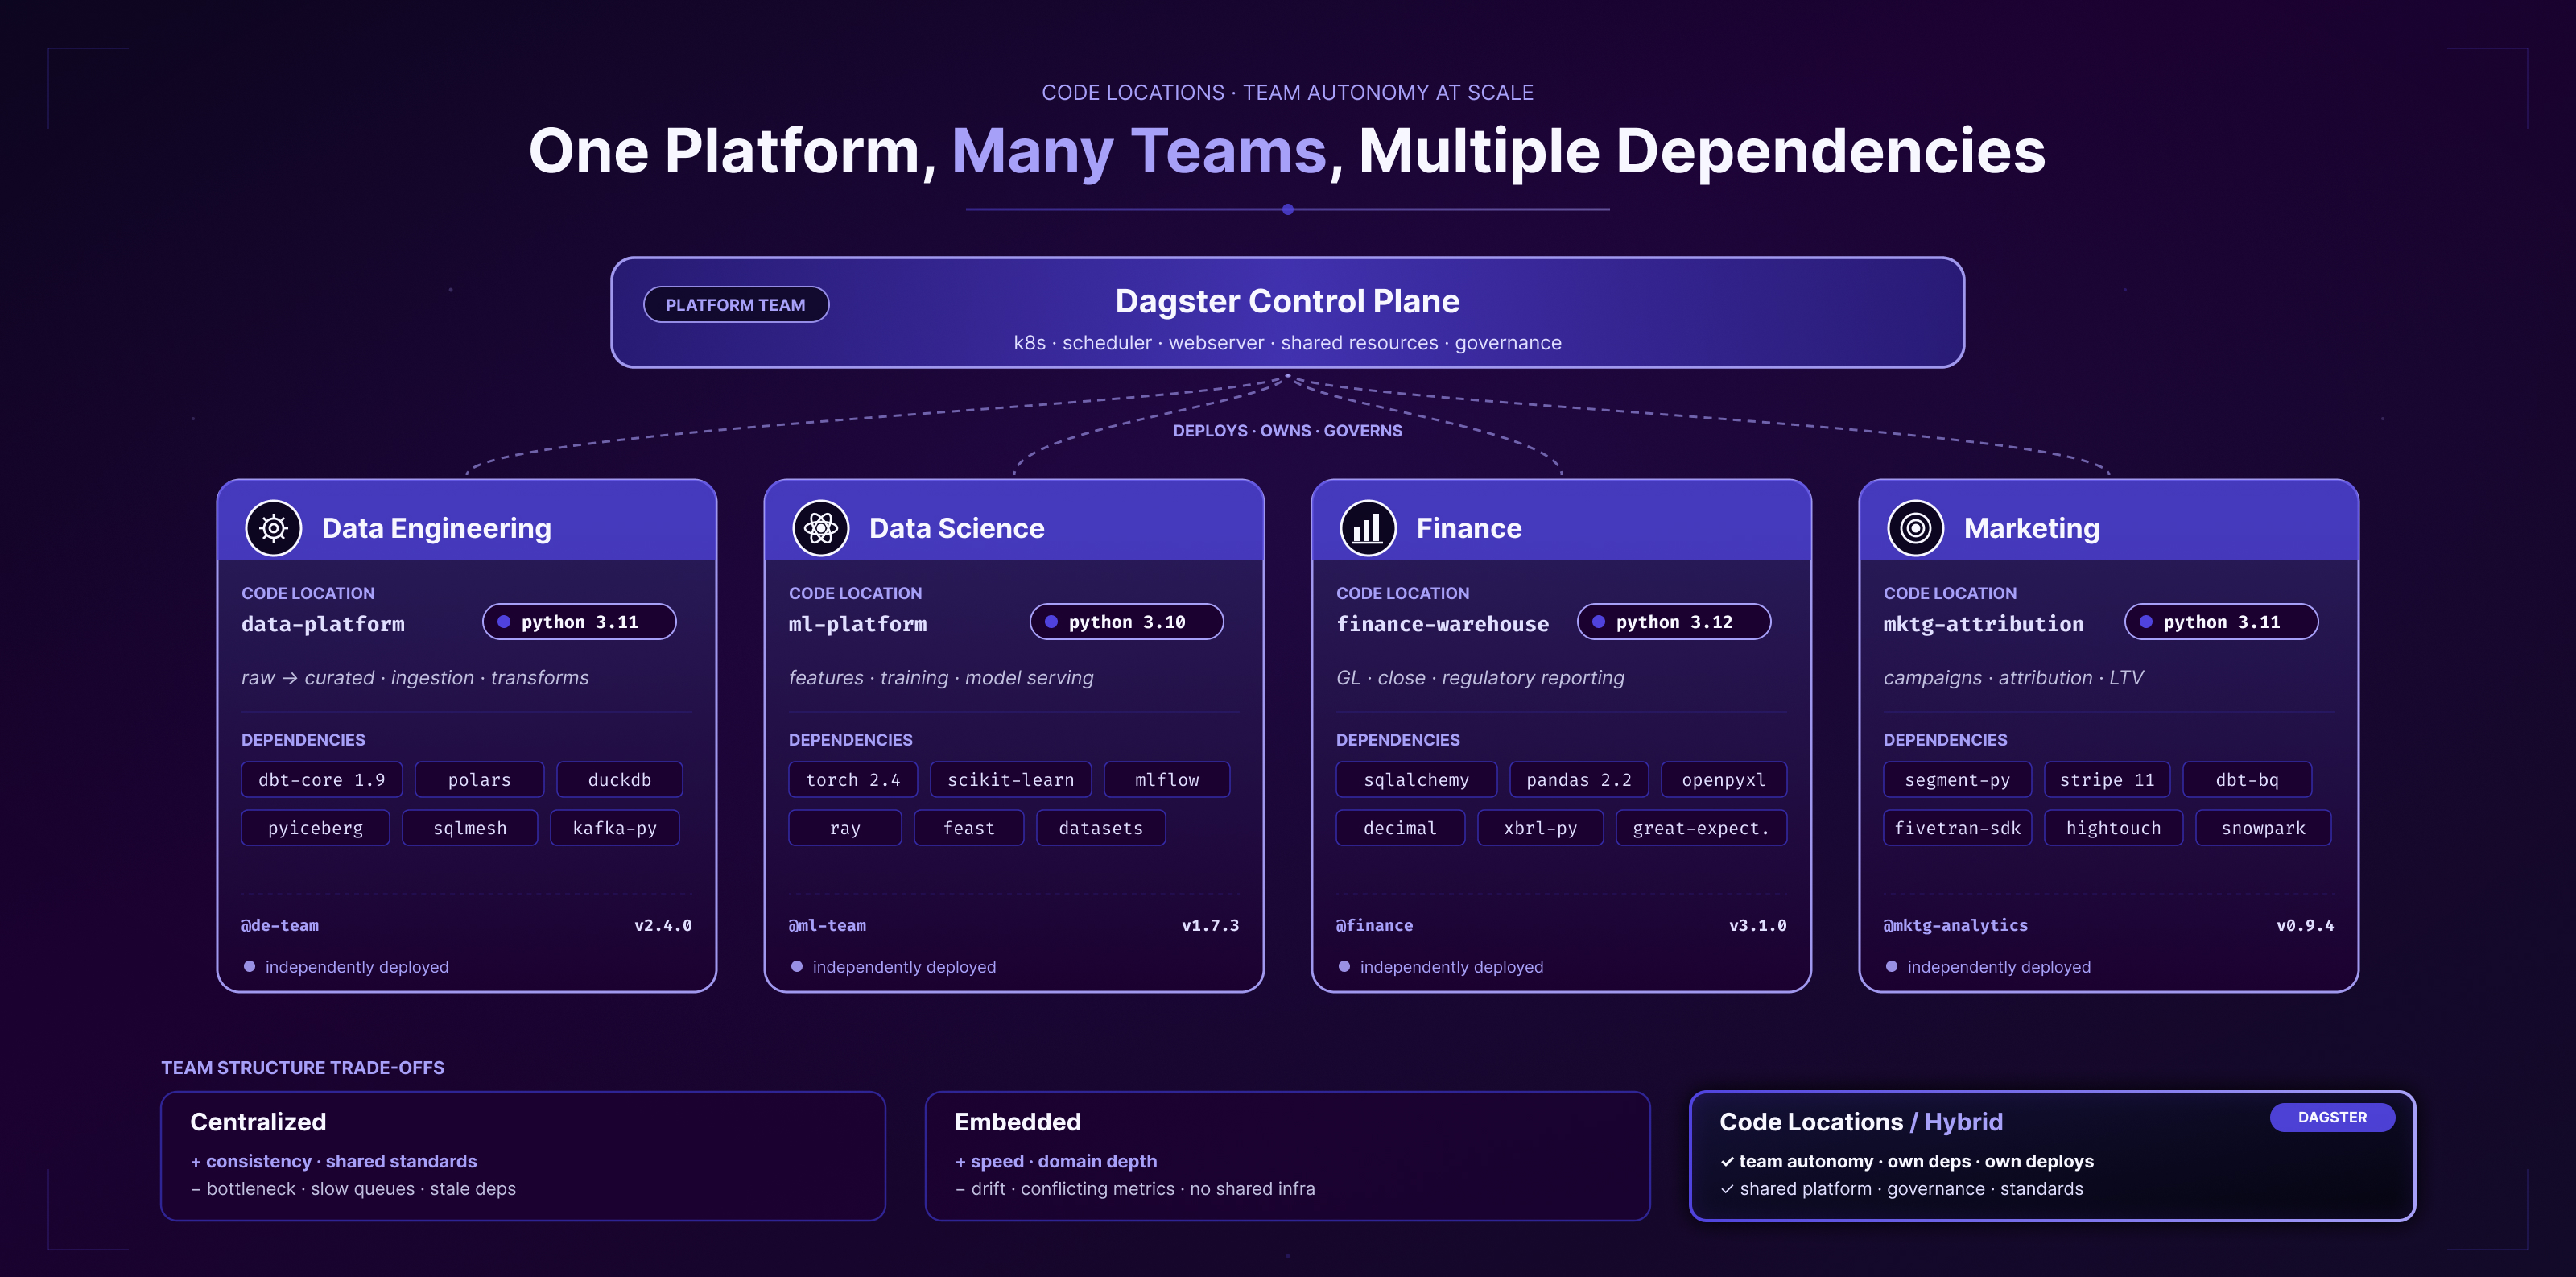This screenshot has height=1277, width=2576.
Task: Click the @ml-team owner handle
Action: pos(828,926)
